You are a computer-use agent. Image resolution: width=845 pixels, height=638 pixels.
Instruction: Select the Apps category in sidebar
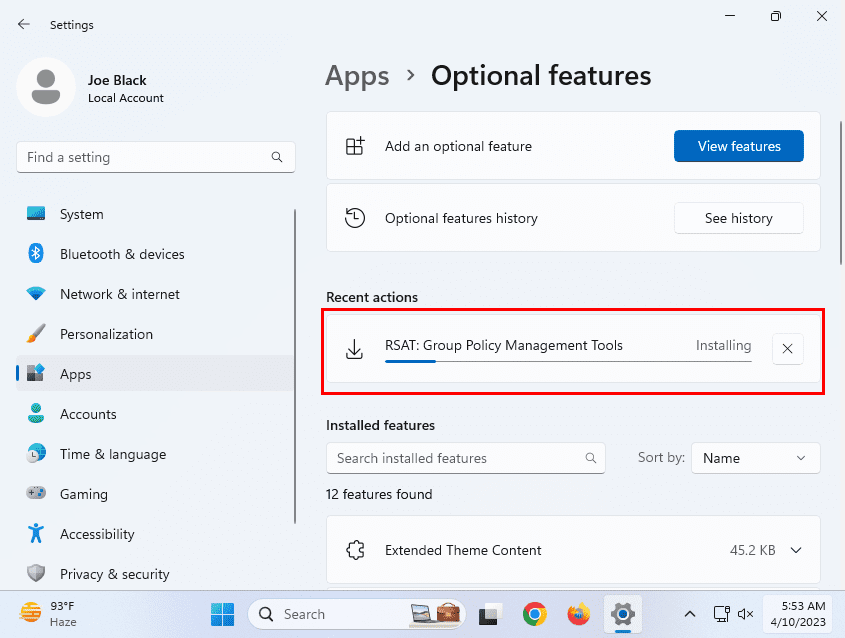155,373
